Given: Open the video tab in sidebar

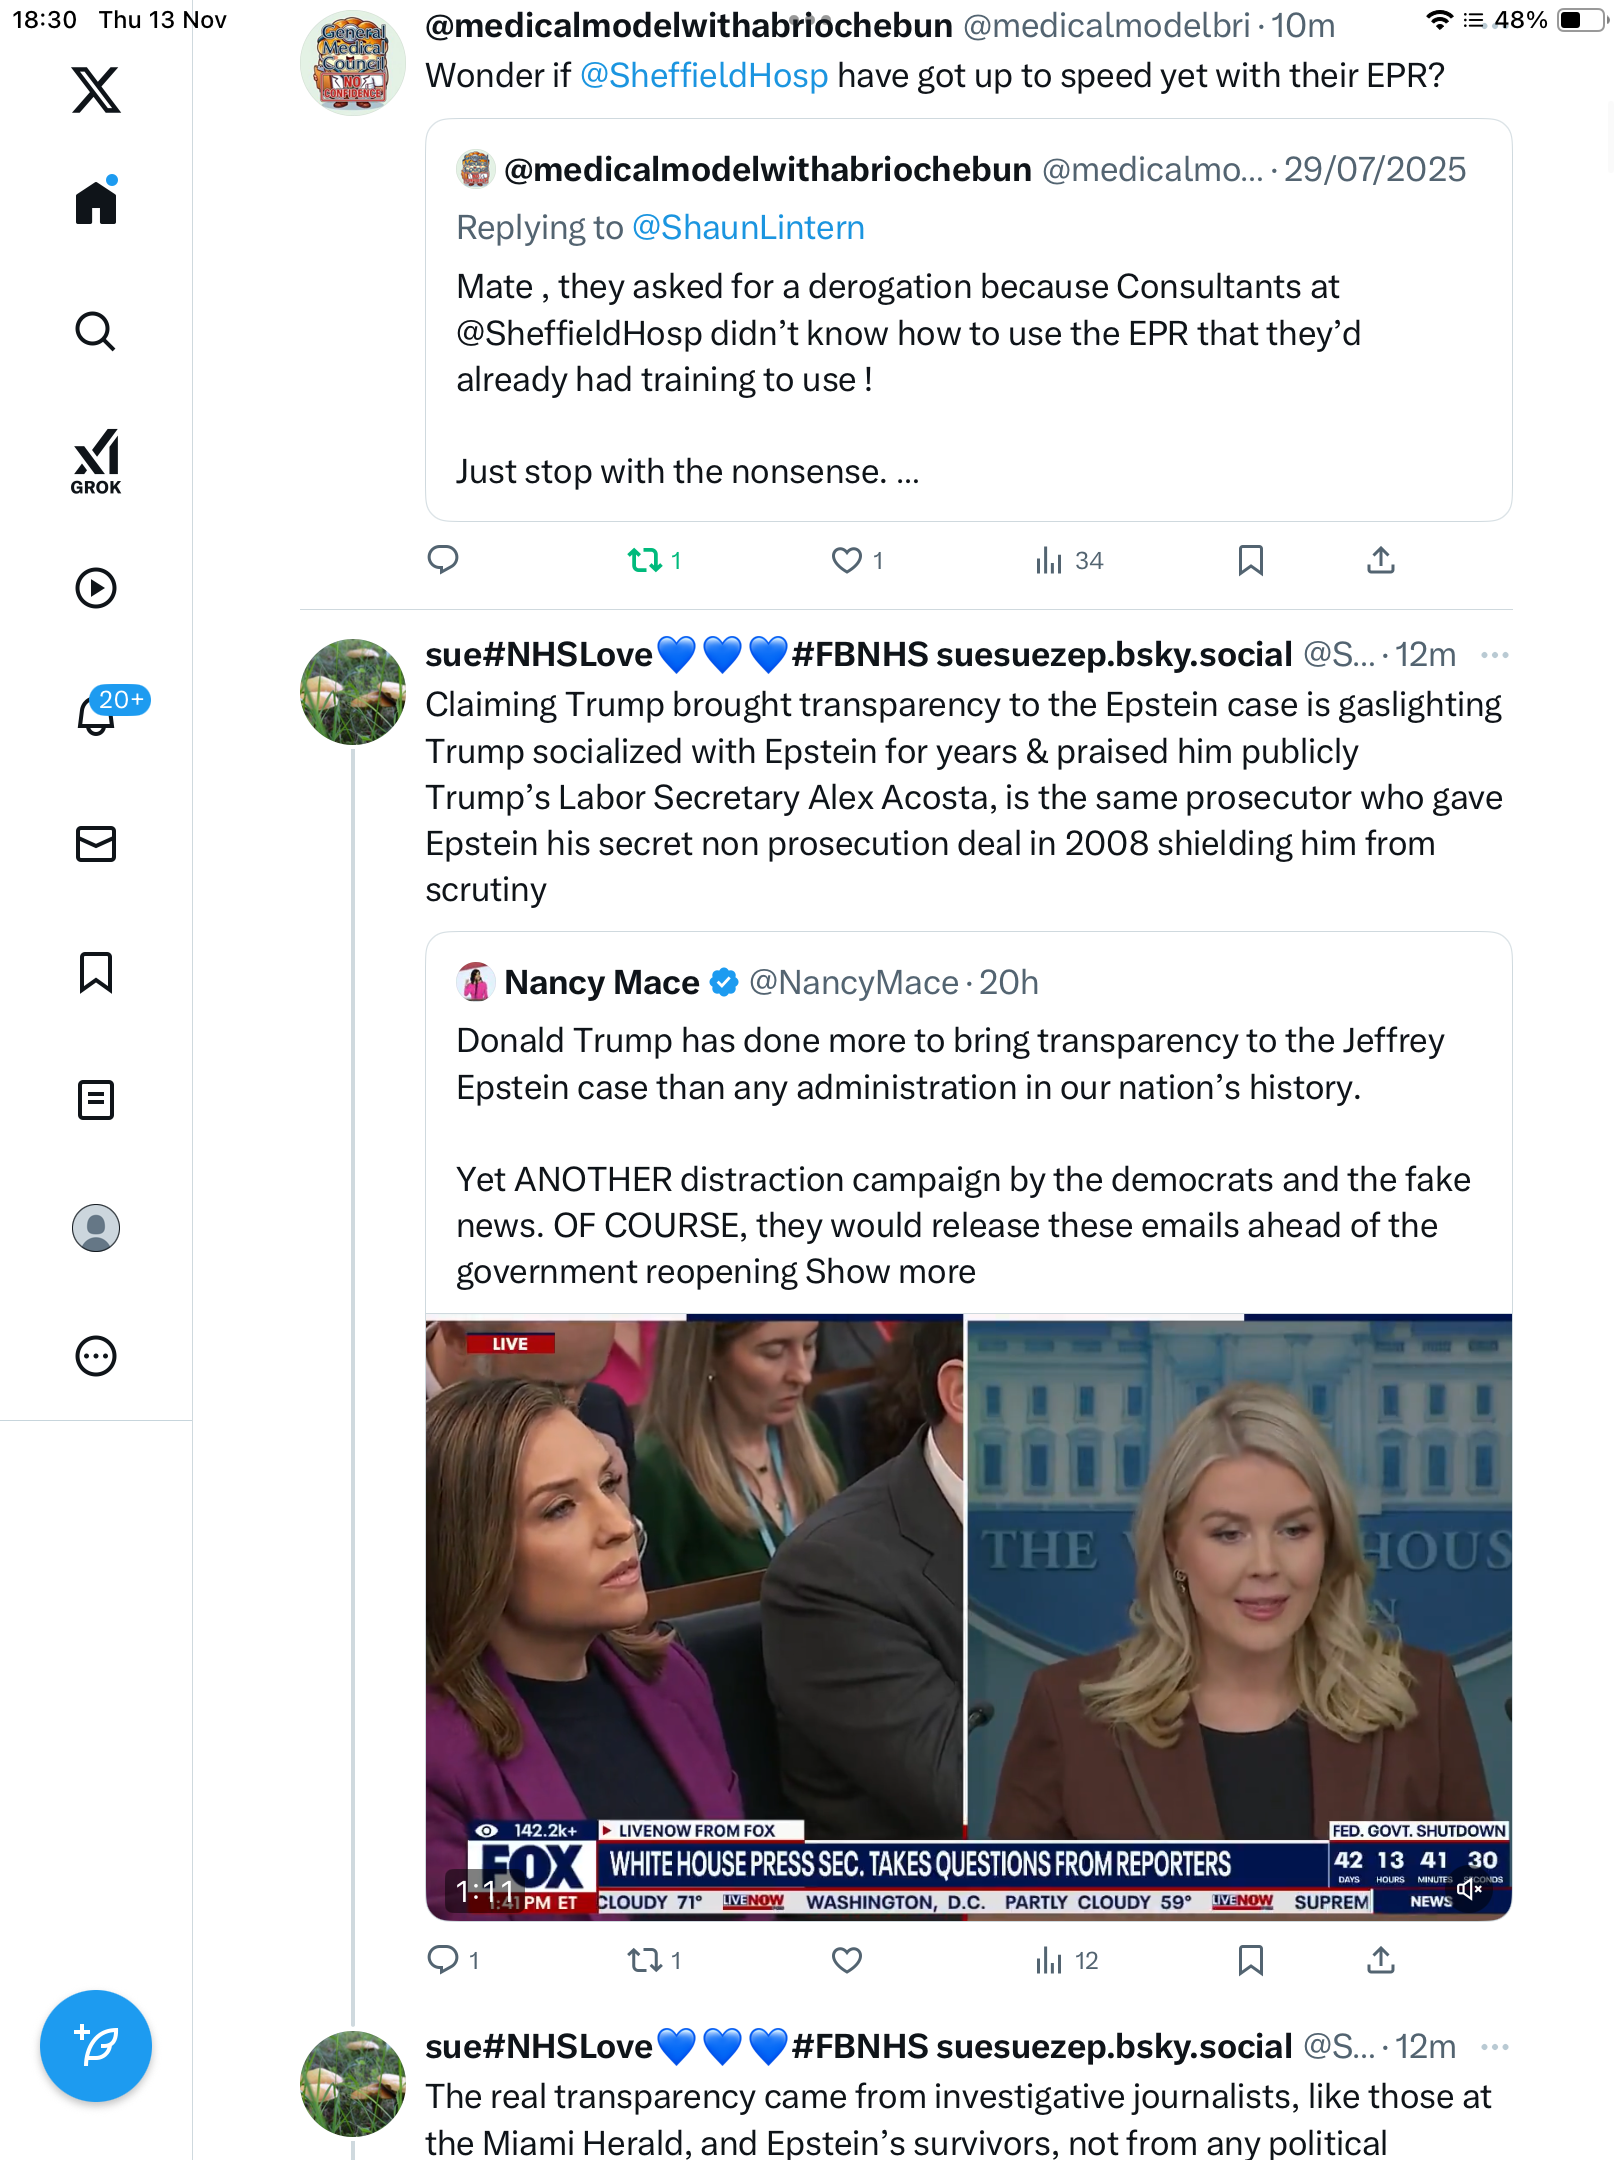Looking at the screenshot, I should pyautogui.click(x=96, y=588).
